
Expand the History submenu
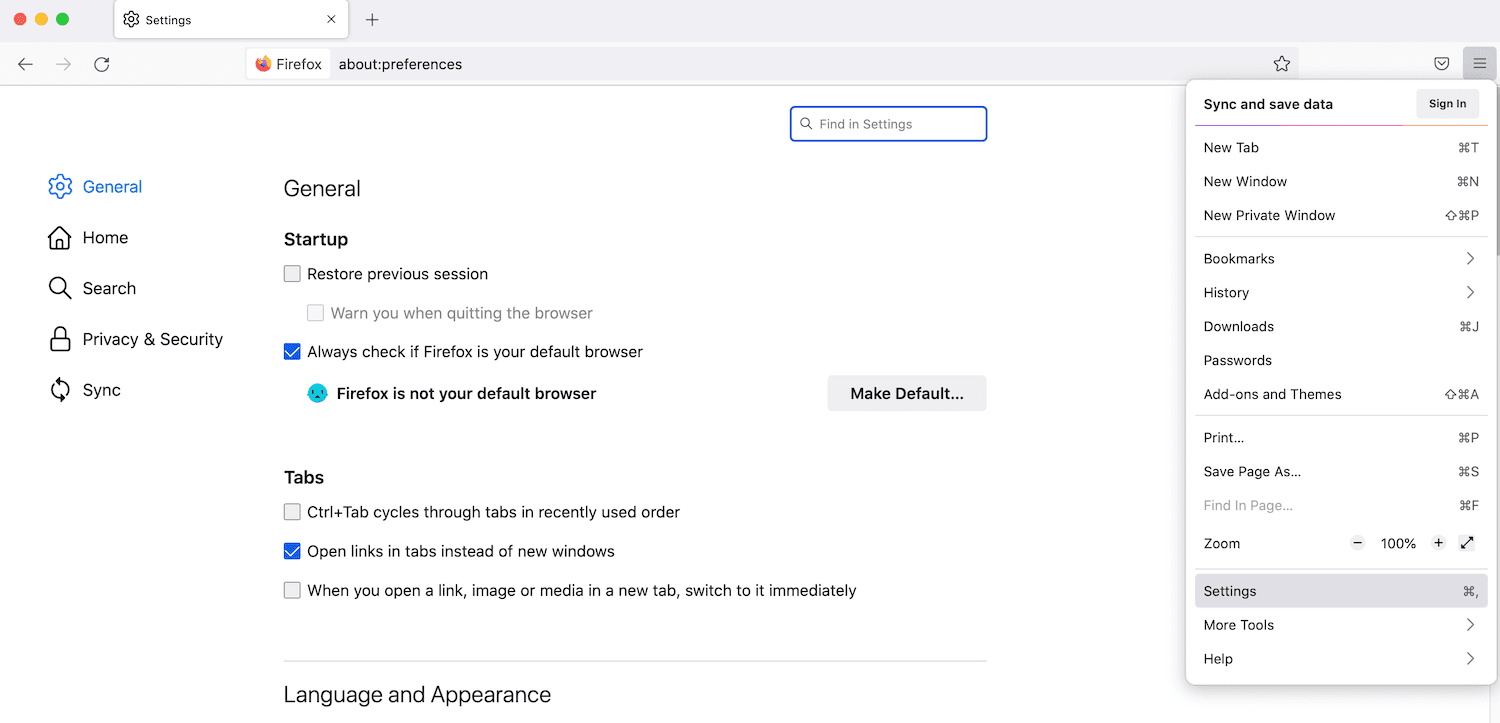(x=1340, y=293)
